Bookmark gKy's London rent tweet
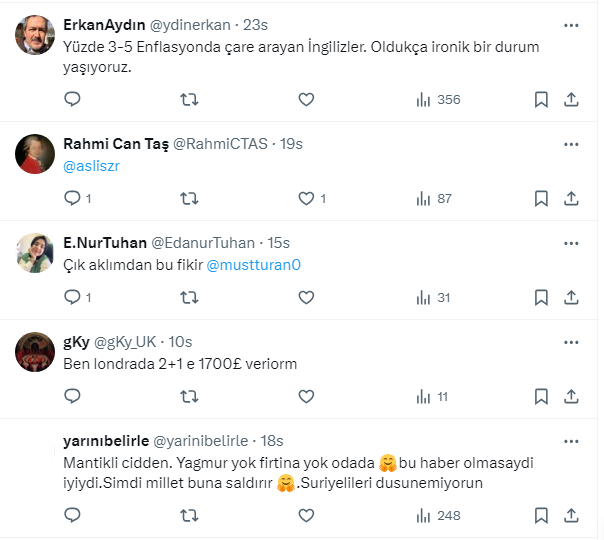Image resolution: width=604 pixels, height=540 pixels. (x=541, y=396)
